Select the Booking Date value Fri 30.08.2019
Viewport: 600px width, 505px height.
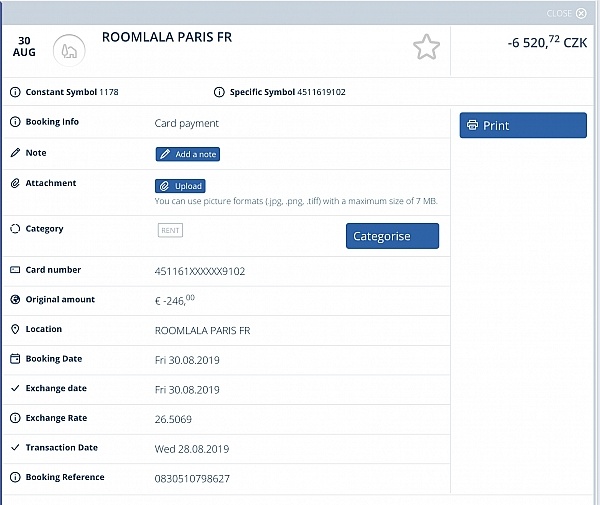187,360
